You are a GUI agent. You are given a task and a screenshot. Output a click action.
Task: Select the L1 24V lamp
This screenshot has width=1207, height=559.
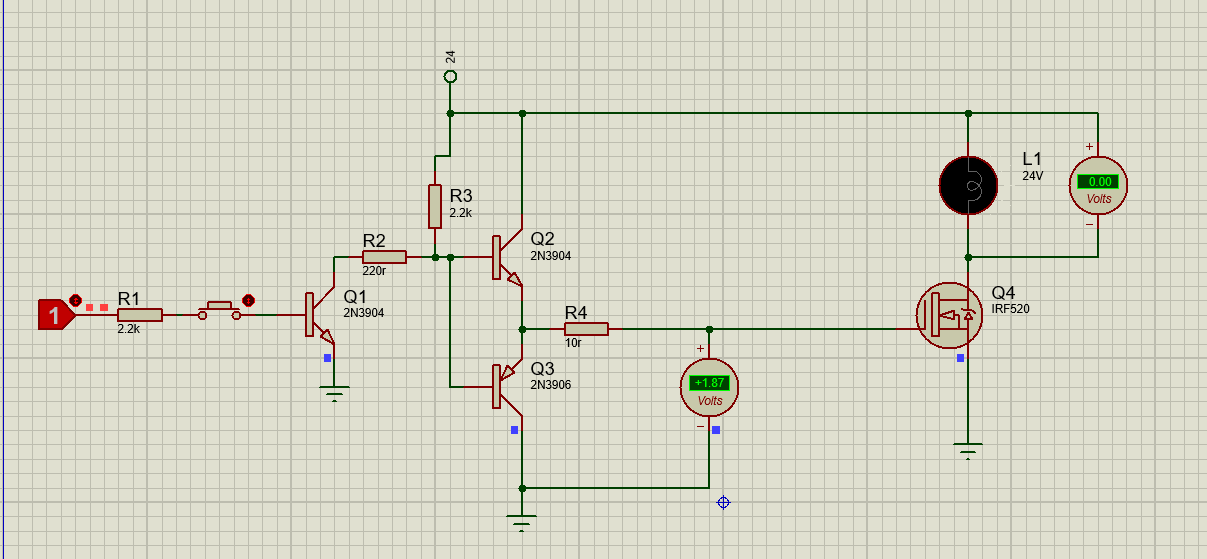point(968,185)
